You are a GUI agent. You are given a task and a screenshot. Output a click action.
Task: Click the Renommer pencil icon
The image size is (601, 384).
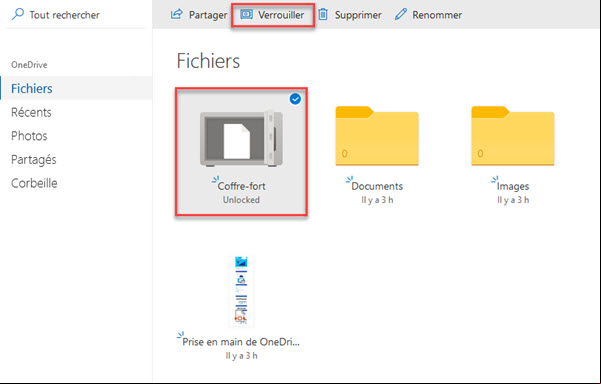point(401,15)
